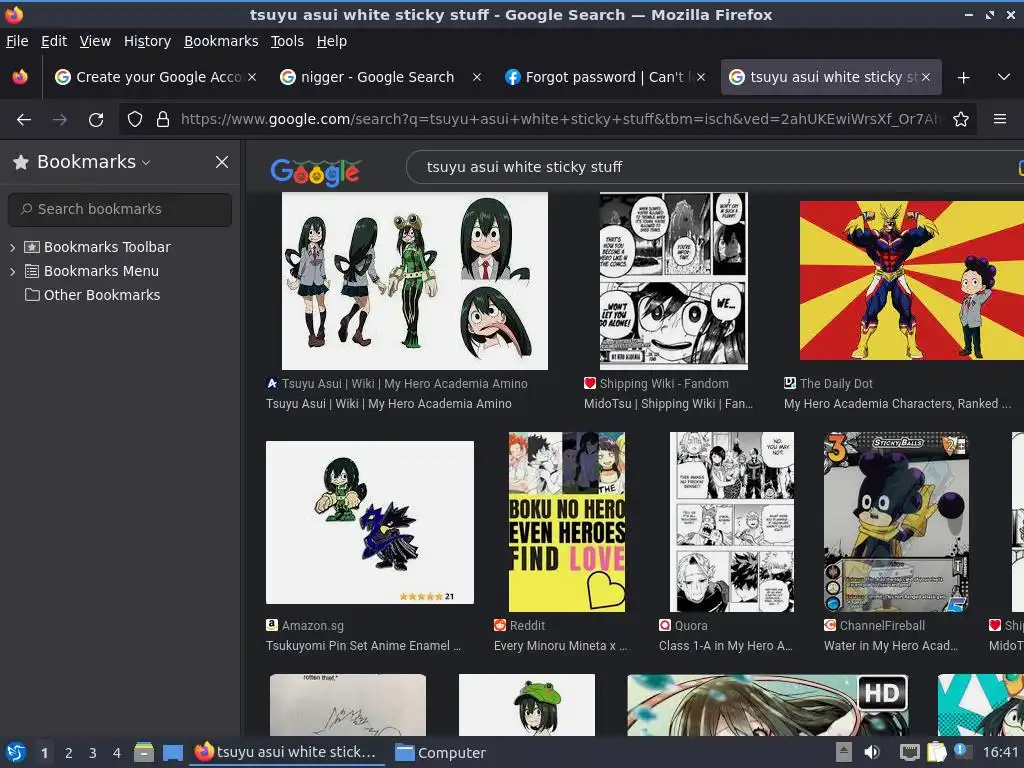Open the Help menu
Screen dimensions: 1024x768
point(332,41)
